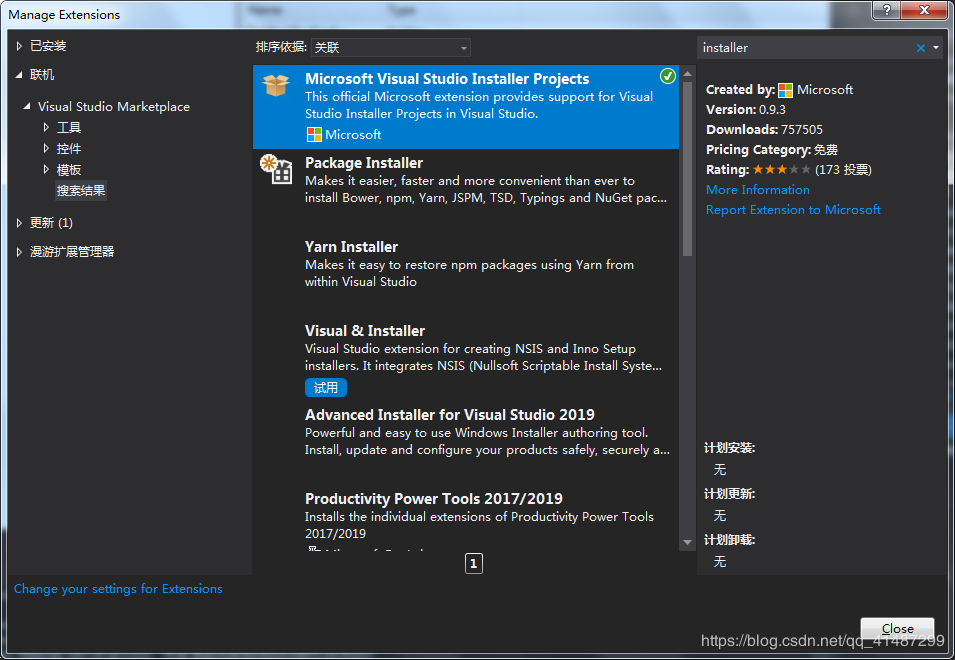Select Advanced Installer for Visual Studio 2019
This screenshot has height=660, width=955.
click(x=466, y=443)
